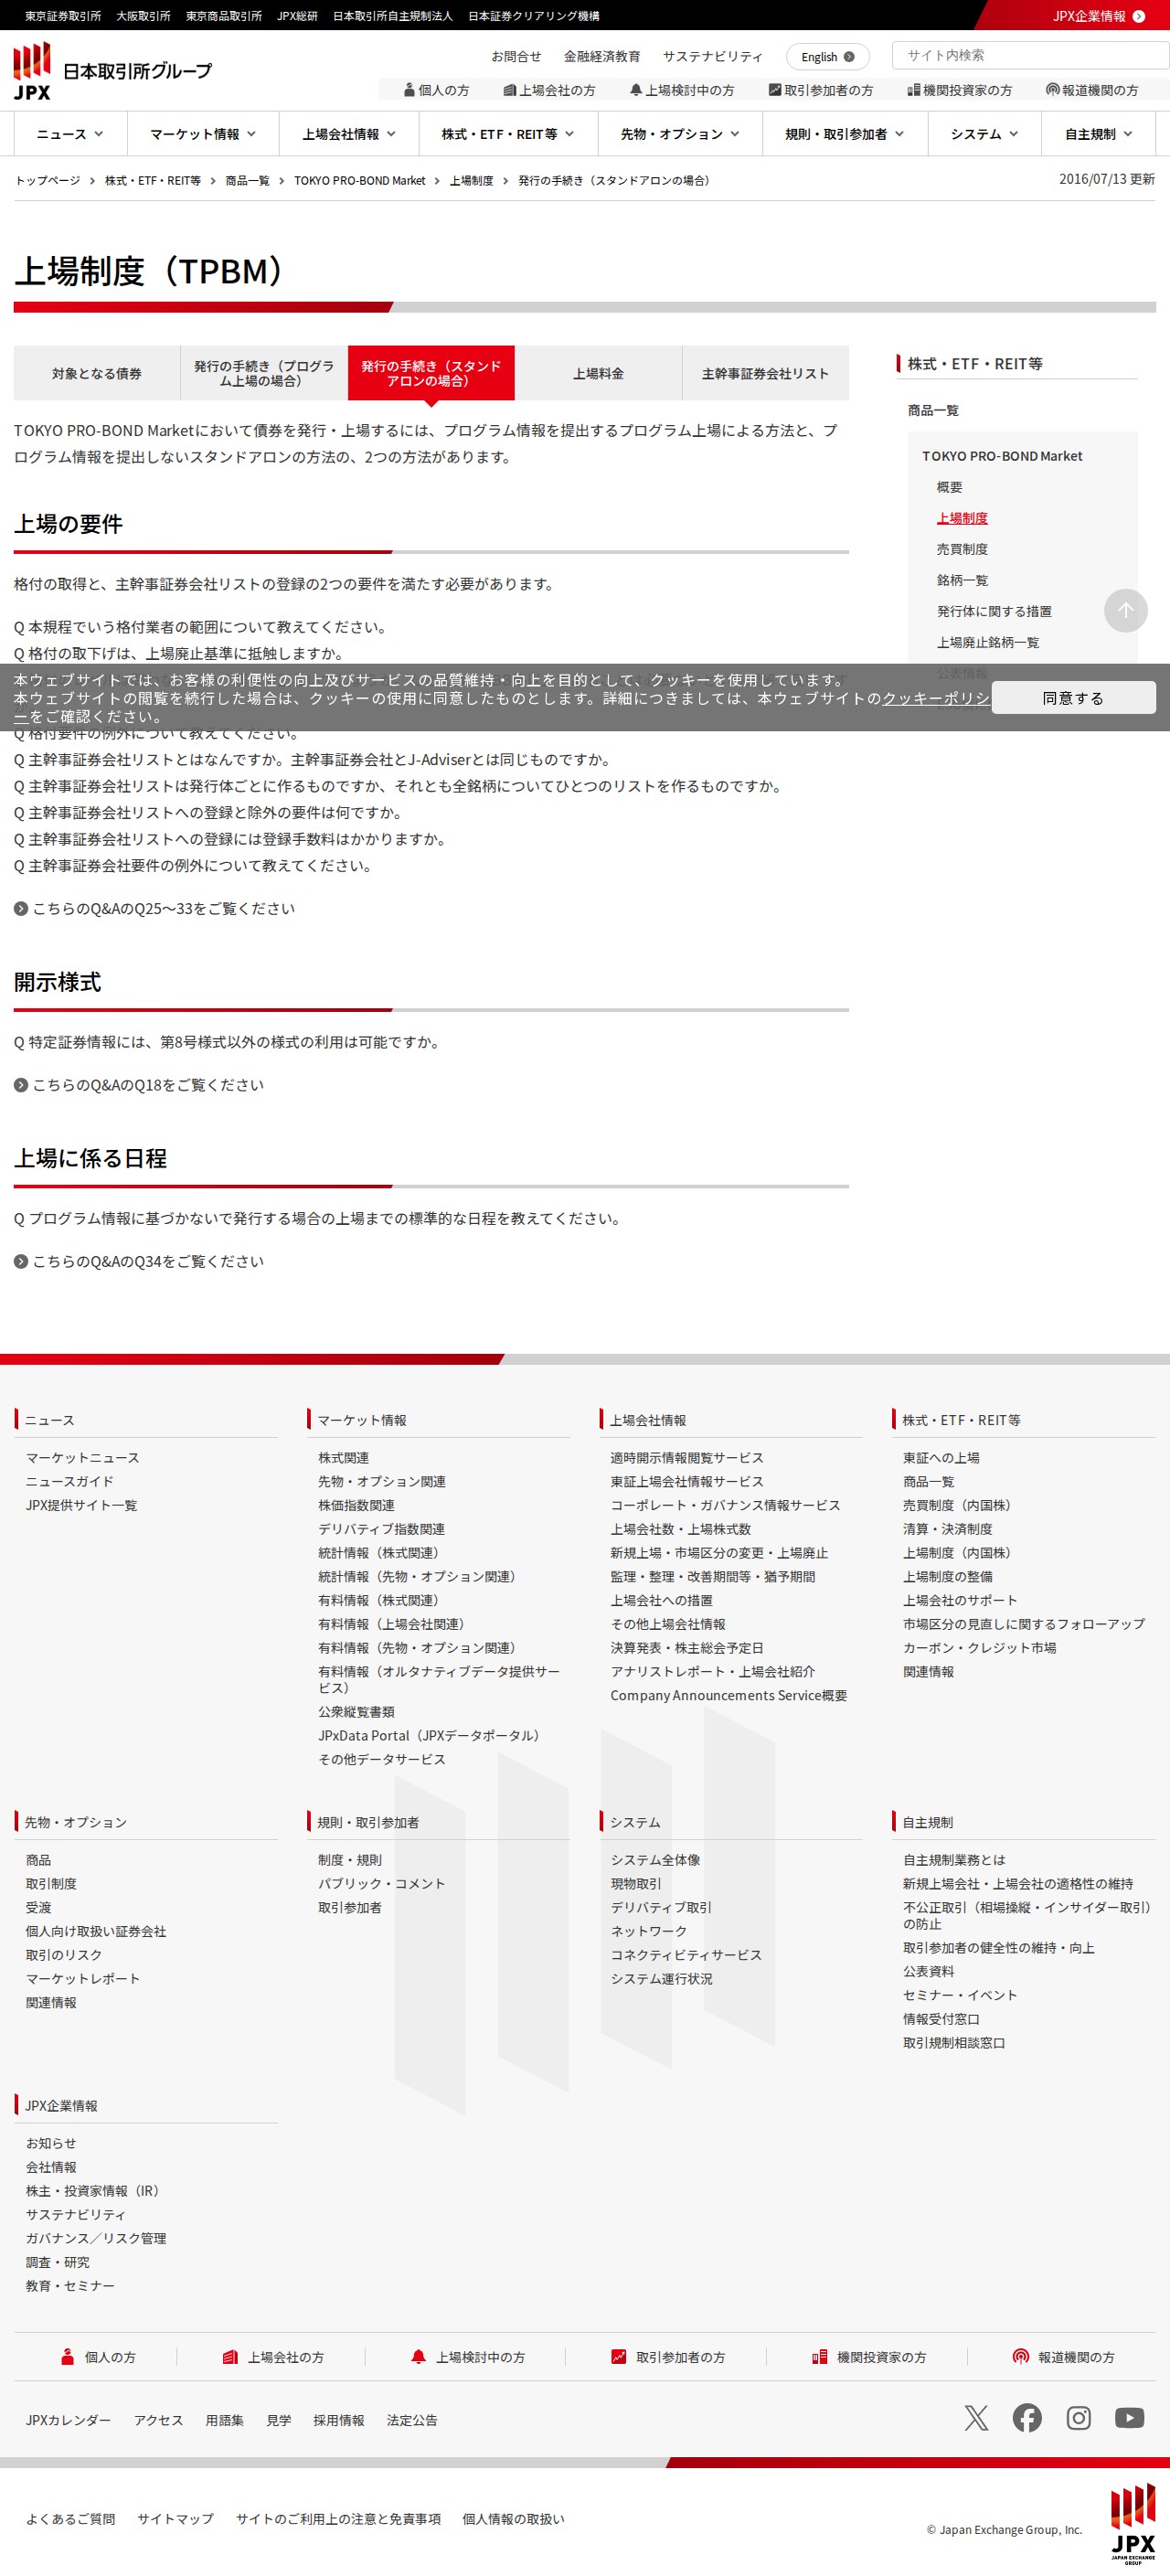
Task: Open 銘柄一覧 in the sidebar menu
Action: [x=962, y=580]
